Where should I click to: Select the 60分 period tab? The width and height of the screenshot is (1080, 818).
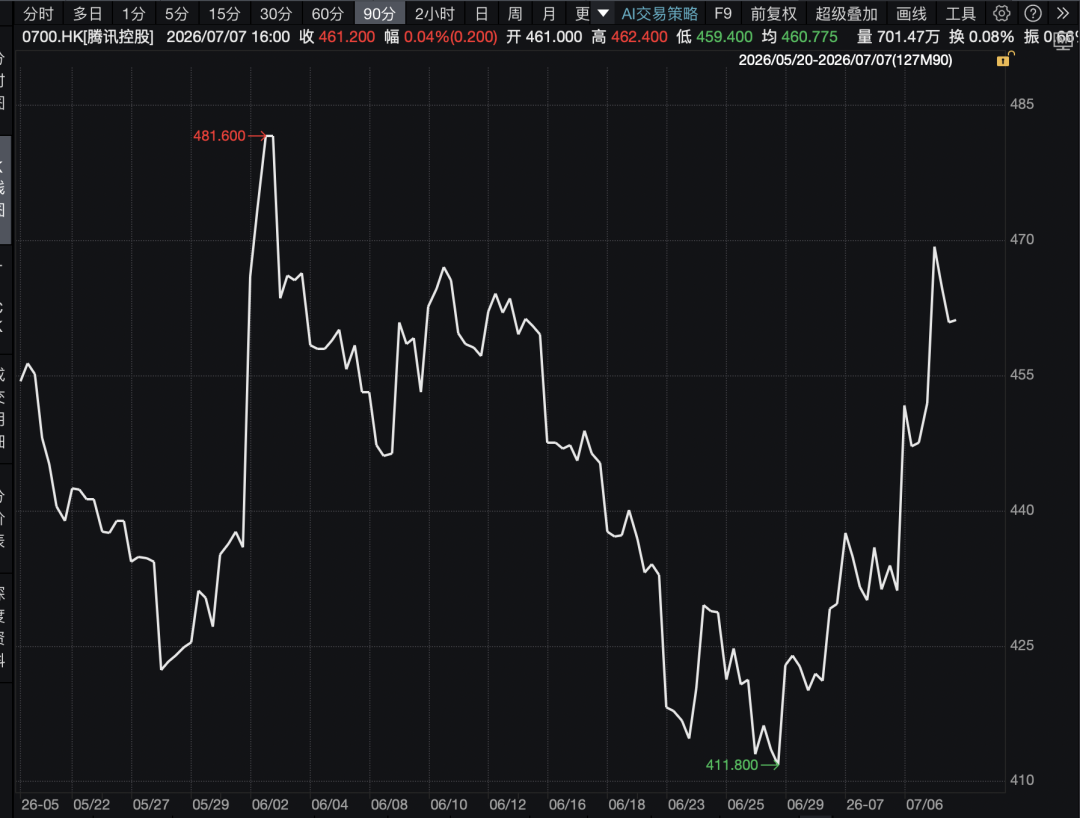pyautogui.click(x=328, y=13)
